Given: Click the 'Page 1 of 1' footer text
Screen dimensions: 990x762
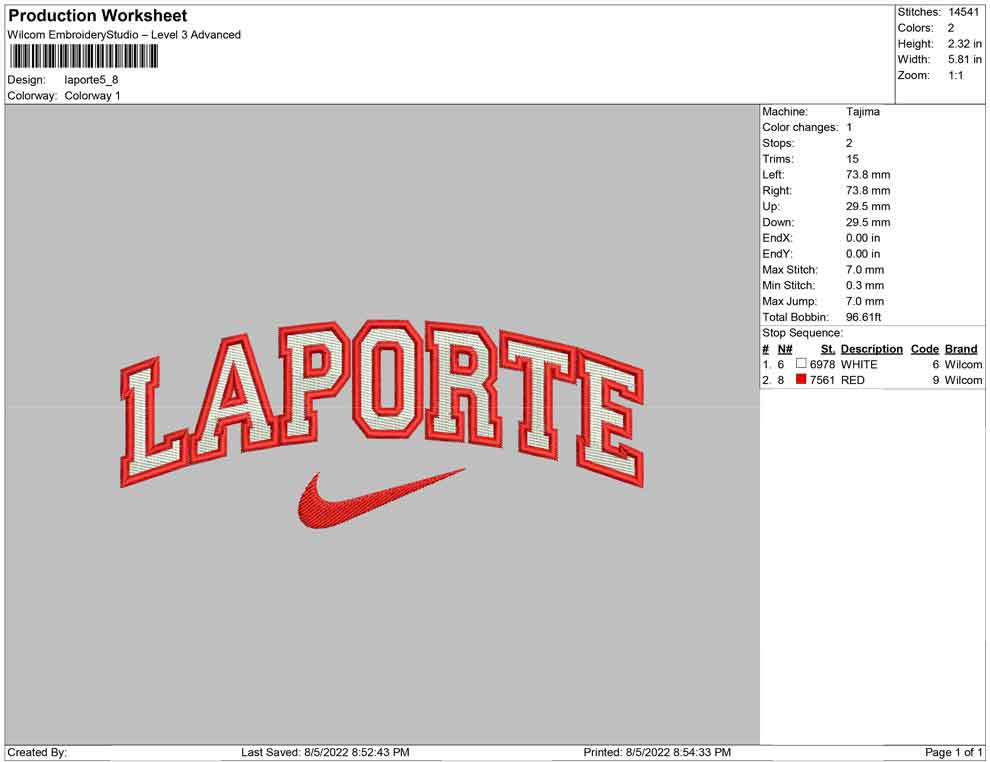Looking at the screenshot, I should [x=953, y=752].
